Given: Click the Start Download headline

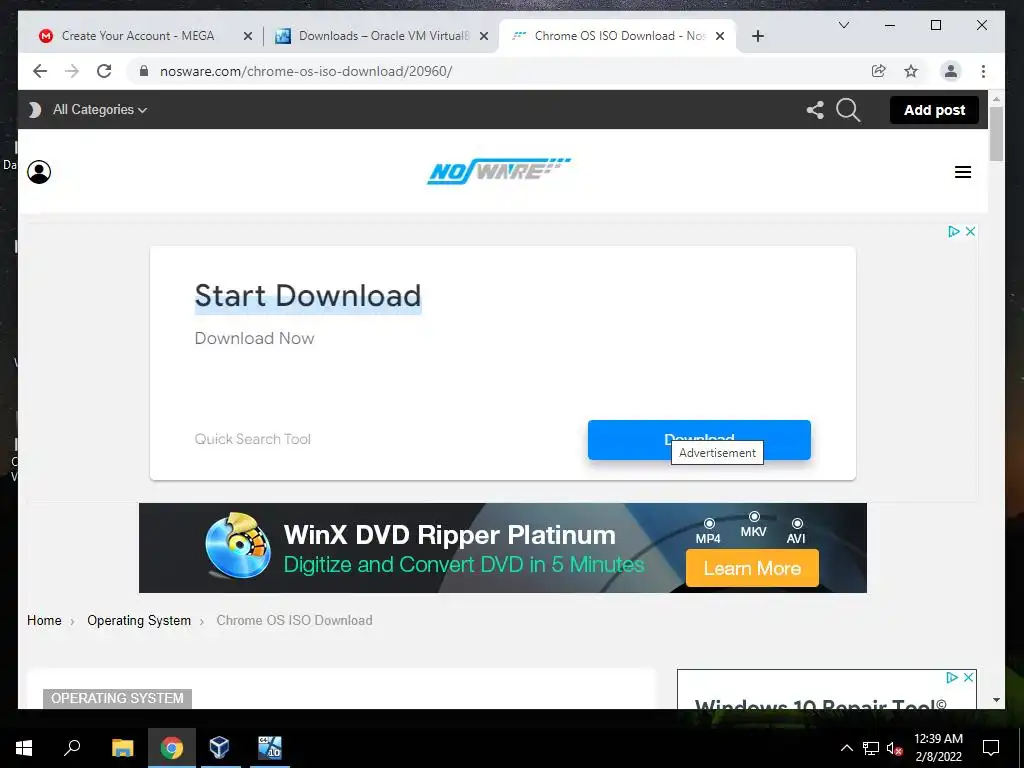Looking at the screenshot, I should 308,296.
